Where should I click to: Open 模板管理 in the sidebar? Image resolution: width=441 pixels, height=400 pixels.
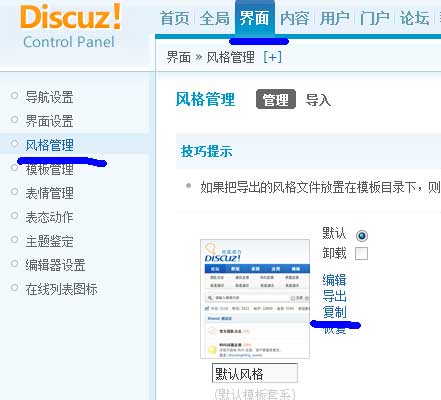click(50, 170)
